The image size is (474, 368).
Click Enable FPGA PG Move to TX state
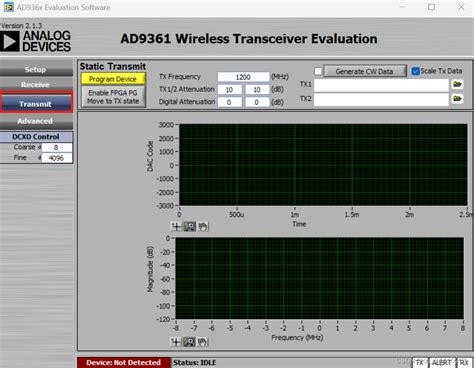pos(113,97)
